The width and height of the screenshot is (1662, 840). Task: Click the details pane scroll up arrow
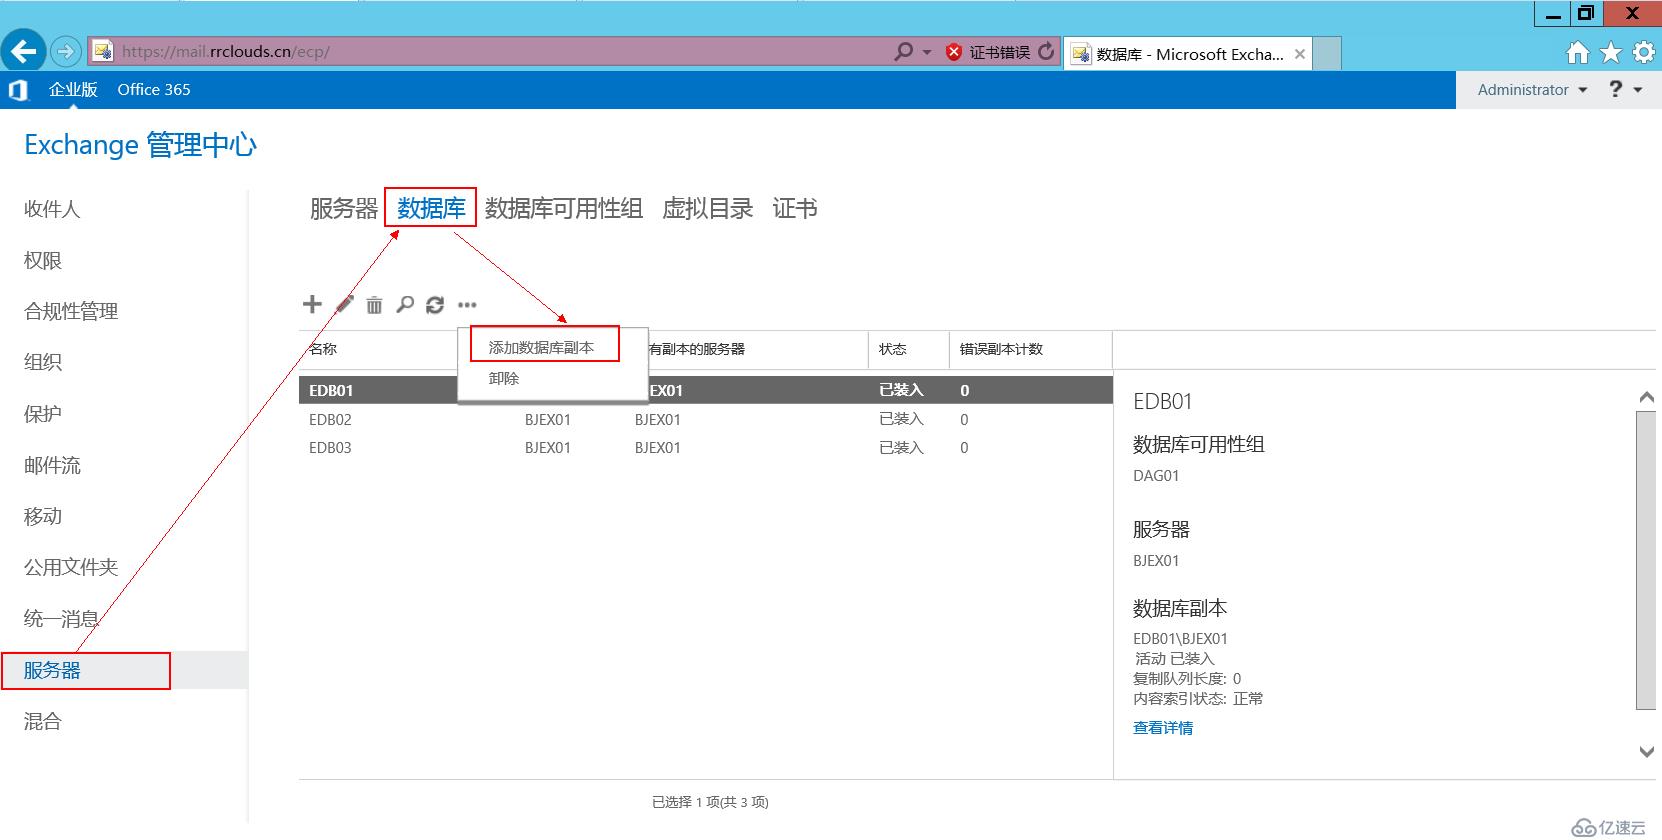click(1646, 398)
